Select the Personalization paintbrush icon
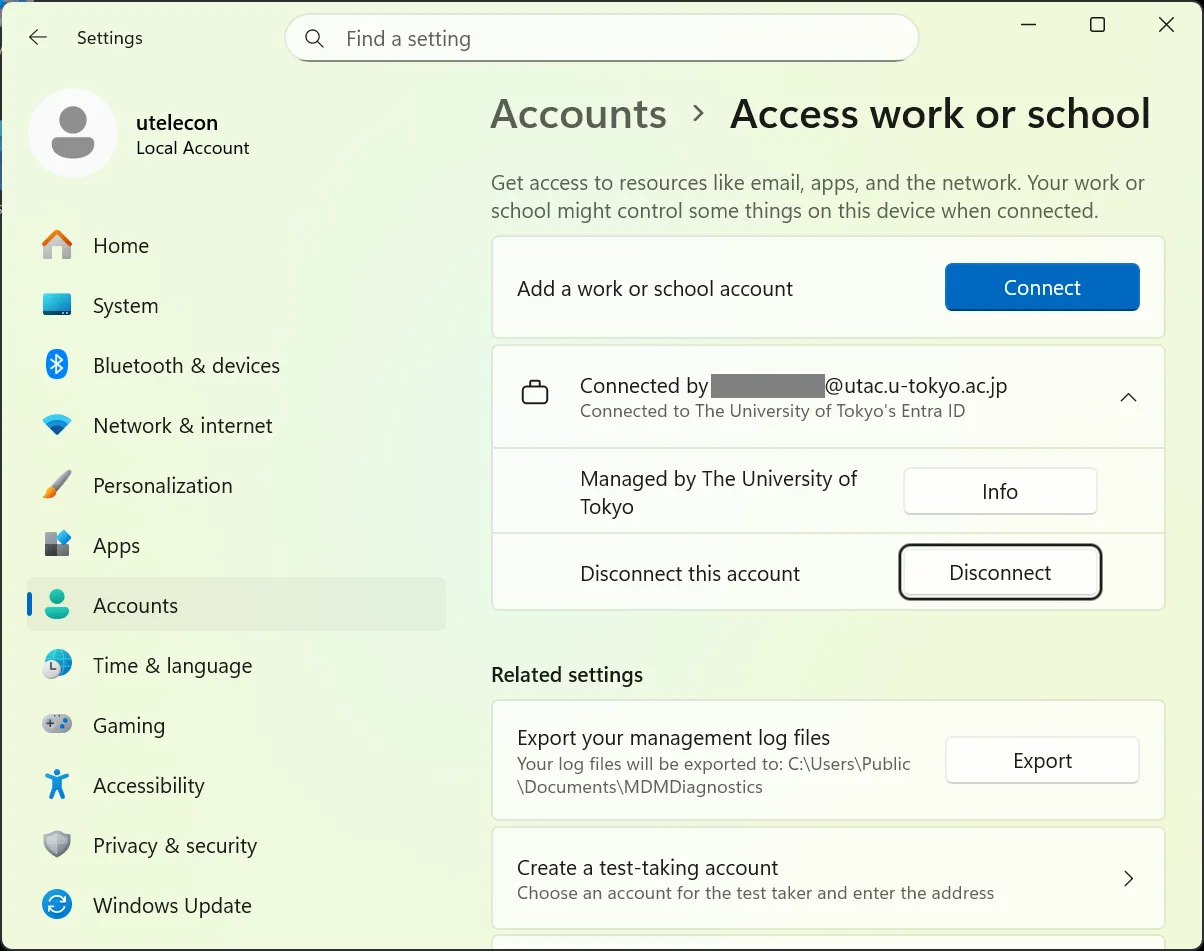The width and height of the screenshot is (1204, 951). point(57,485)
